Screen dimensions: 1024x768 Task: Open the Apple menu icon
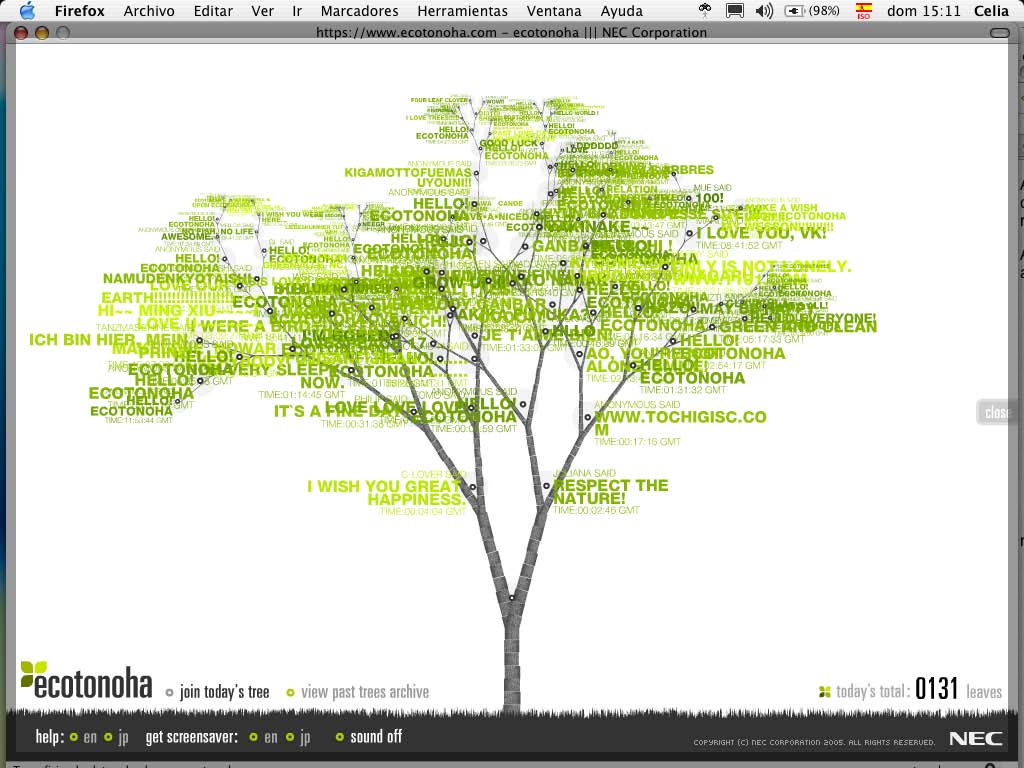click(x=27, y=11)
